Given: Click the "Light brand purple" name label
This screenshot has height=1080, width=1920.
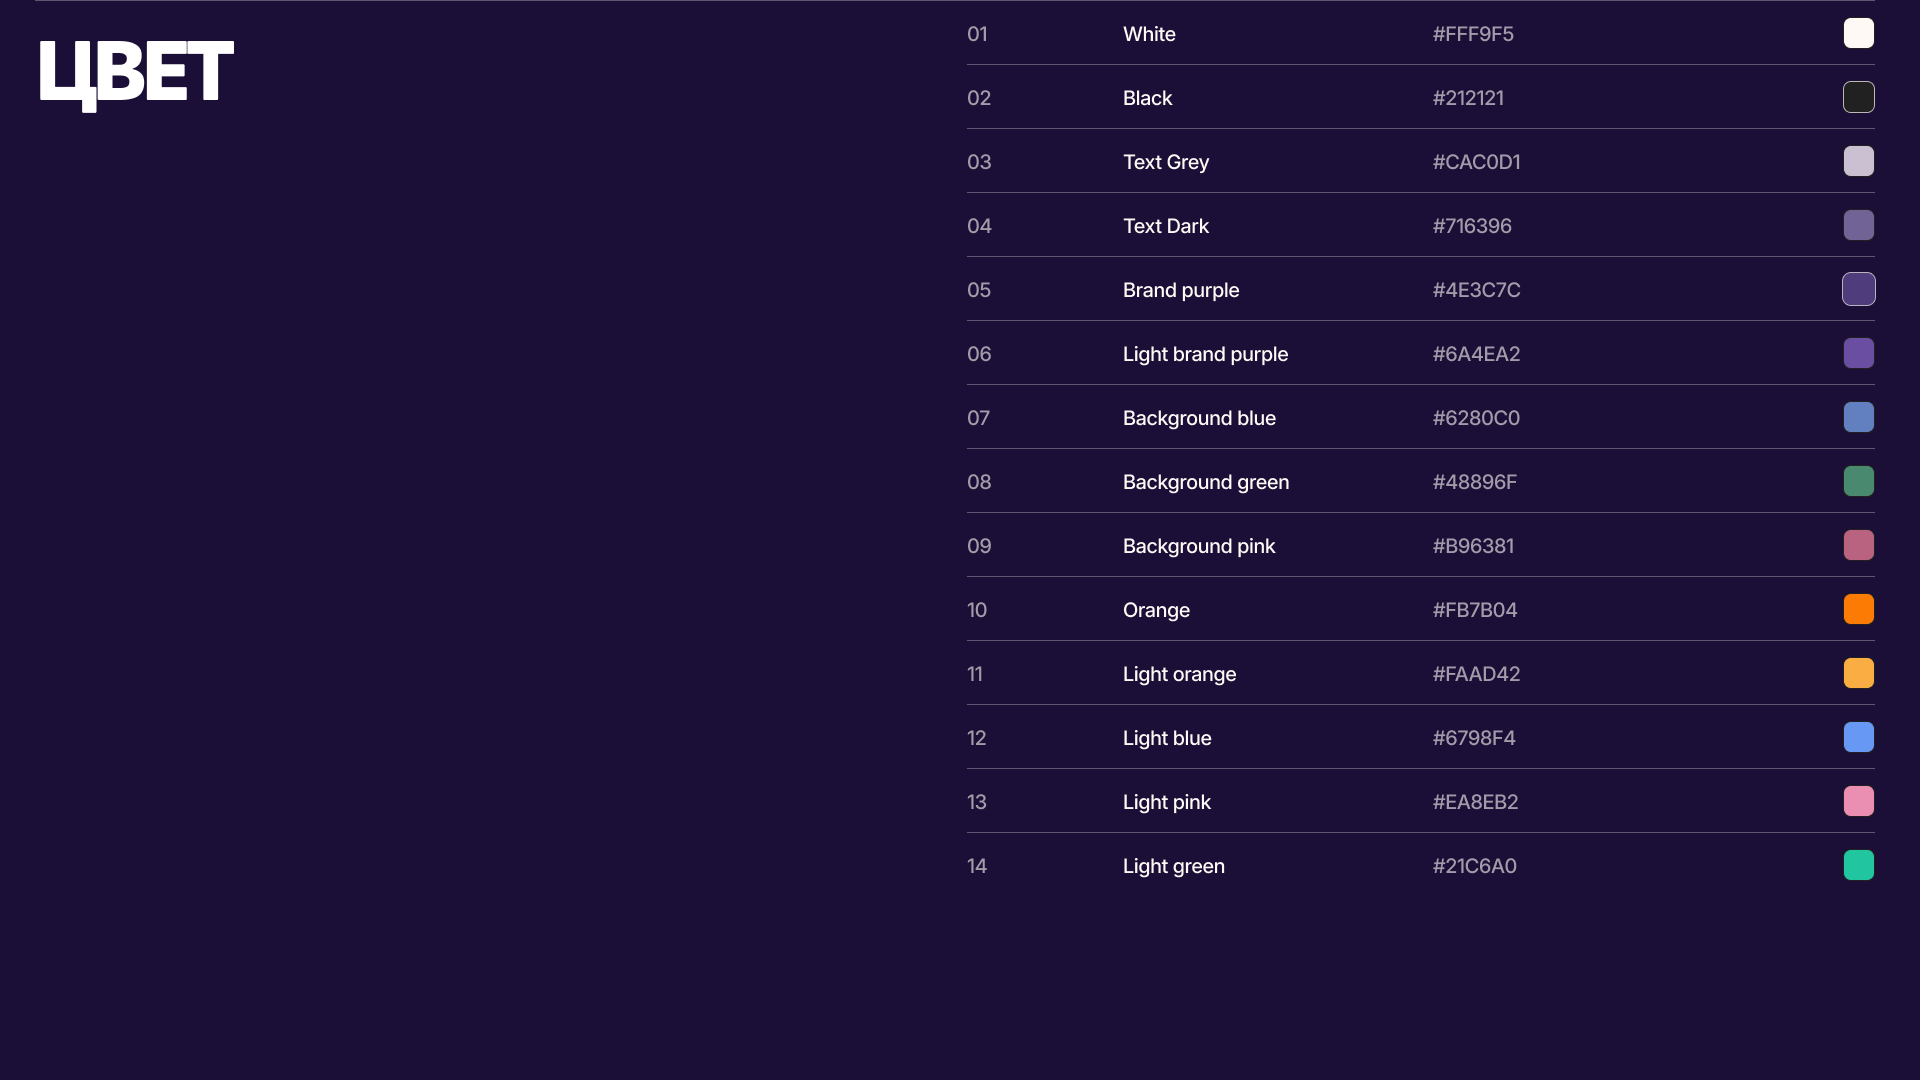Looking at the screenshot, I should point(1205,354).
